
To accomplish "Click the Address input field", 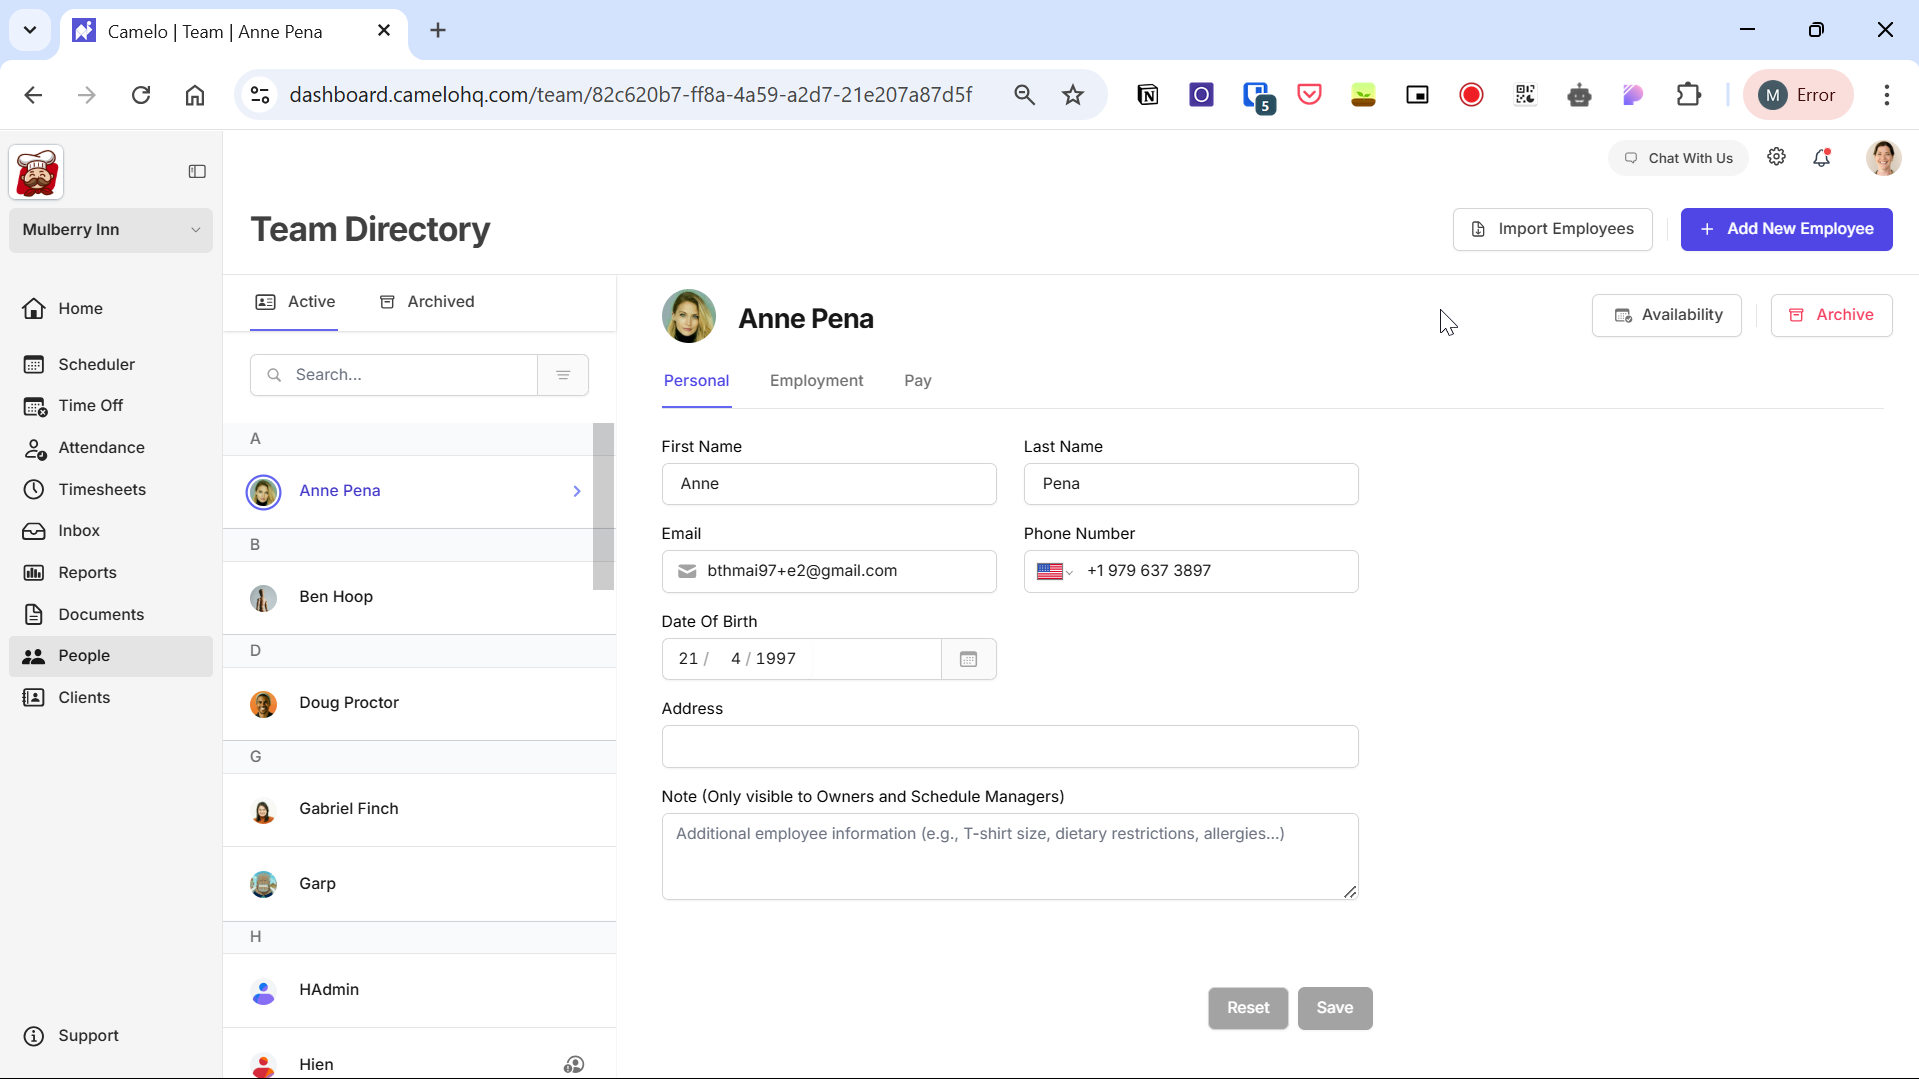I will pyautogui.click(x=1009, y=747).
